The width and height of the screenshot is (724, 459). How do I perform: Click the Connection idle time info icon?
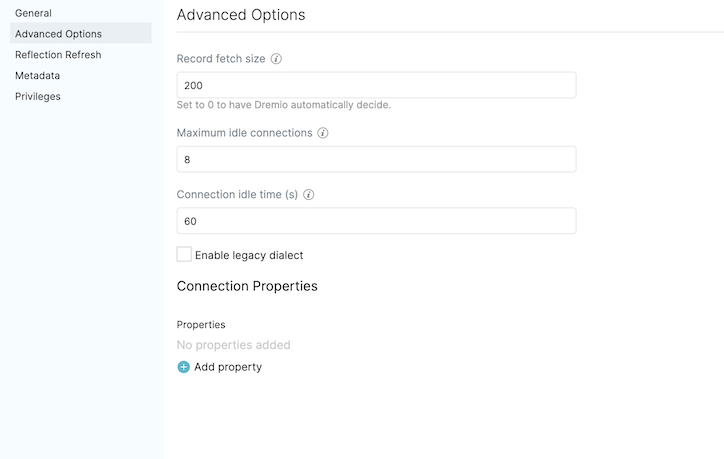tap(309, 195)
